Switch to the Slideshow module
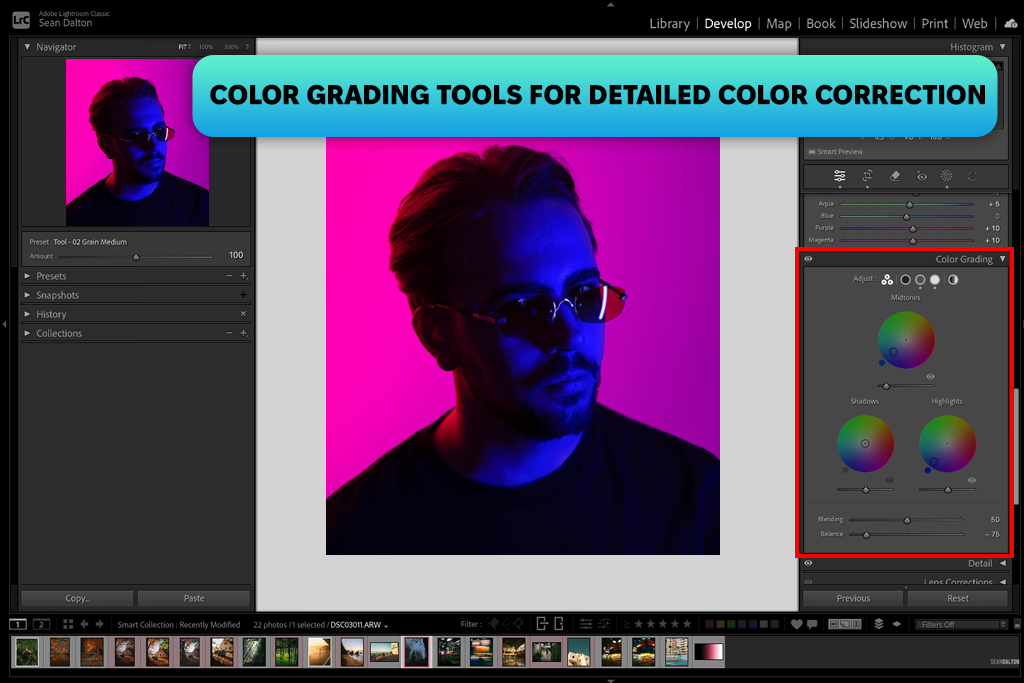The image size is (1024, 683). [878, 24]
